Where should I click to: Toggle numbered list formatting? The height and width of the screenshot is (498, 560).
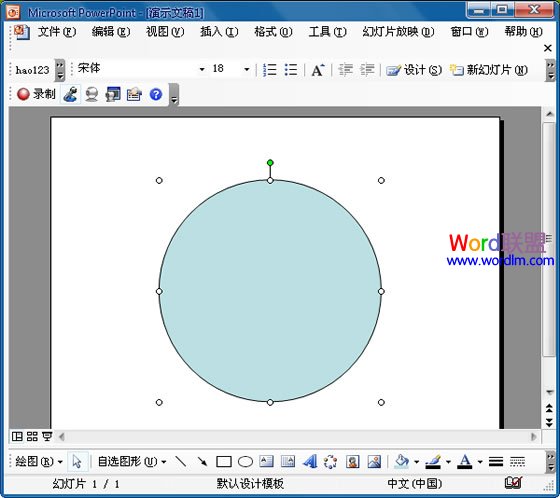tap(270, 70)
